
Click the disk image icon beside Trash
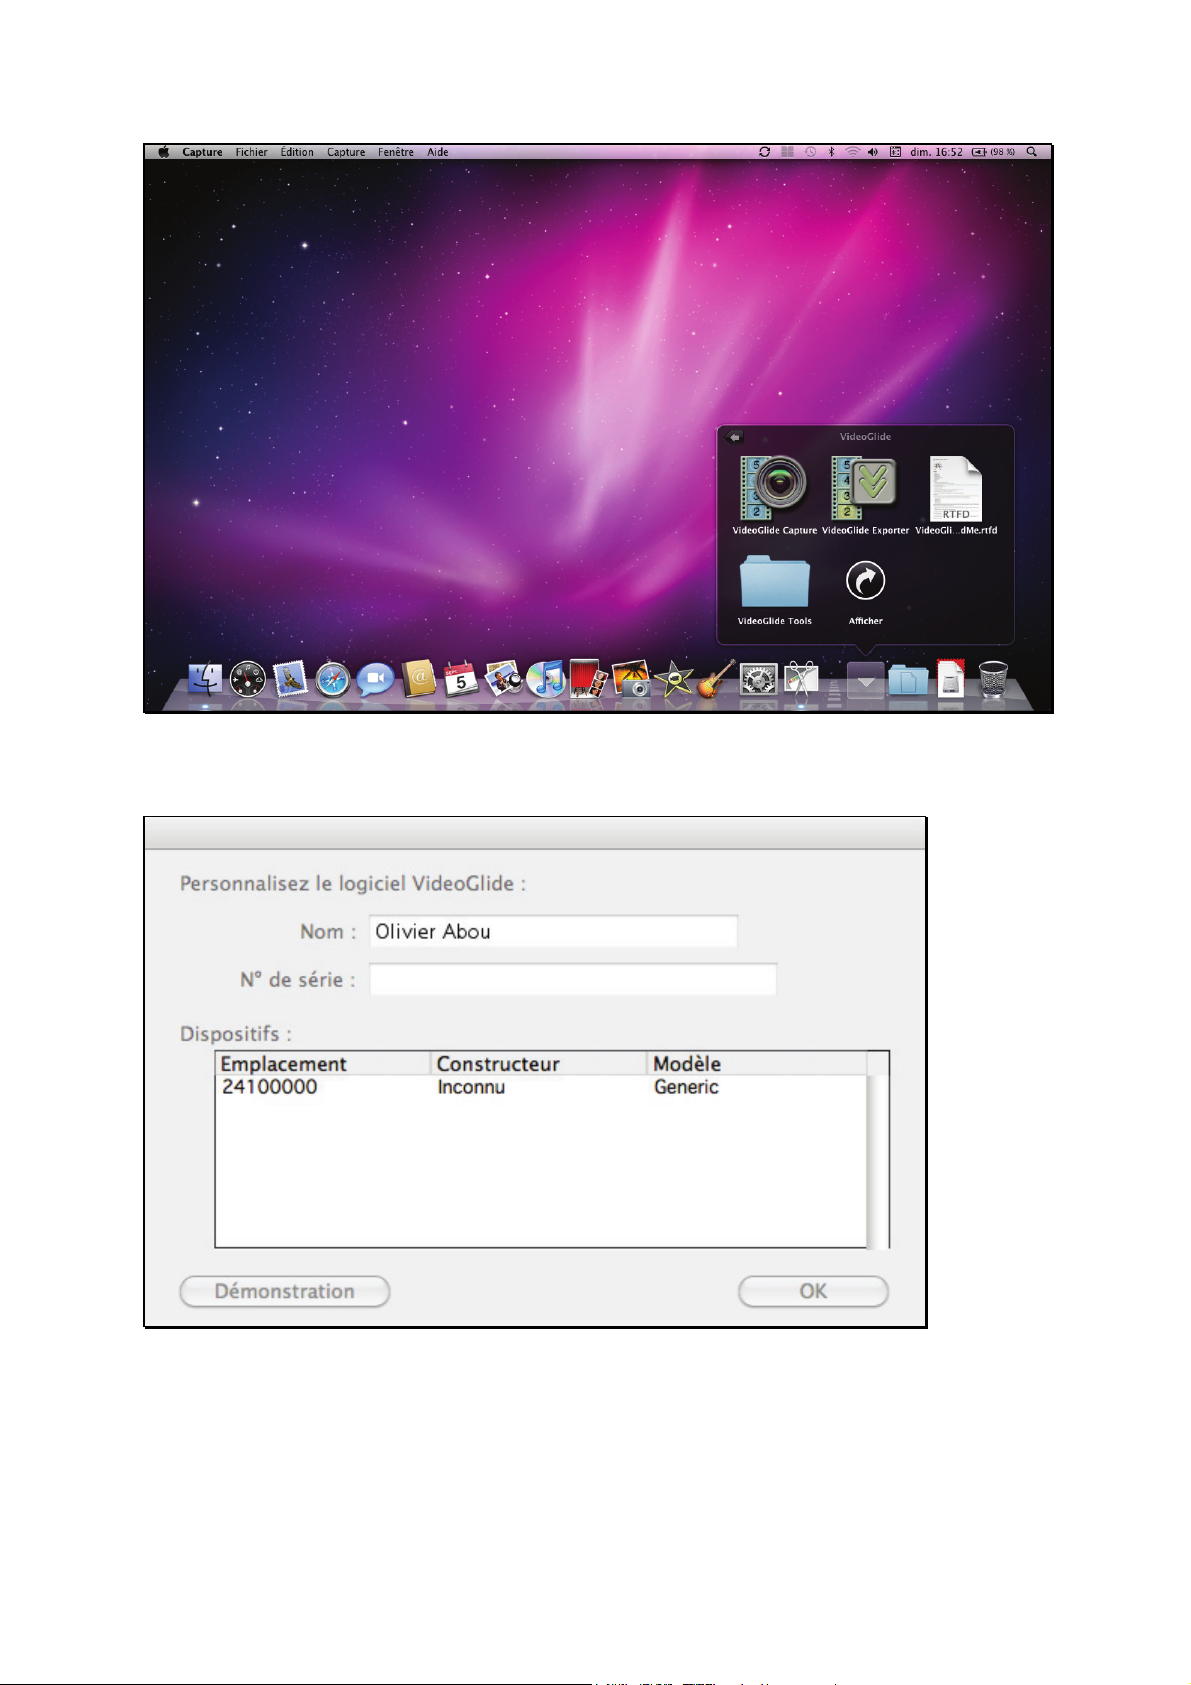pyautogui.click(x=951, y=679)
